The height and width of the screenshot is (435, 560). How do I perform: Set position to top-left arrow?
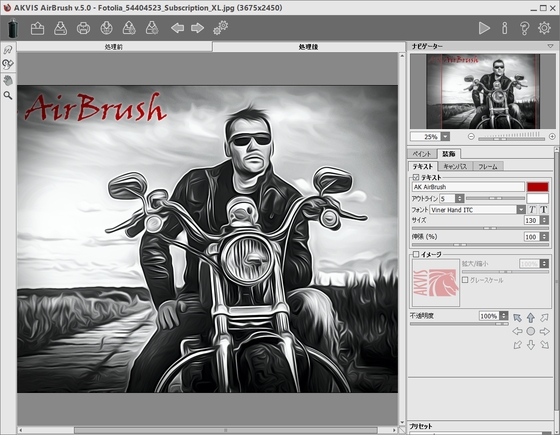coord(517,318)
